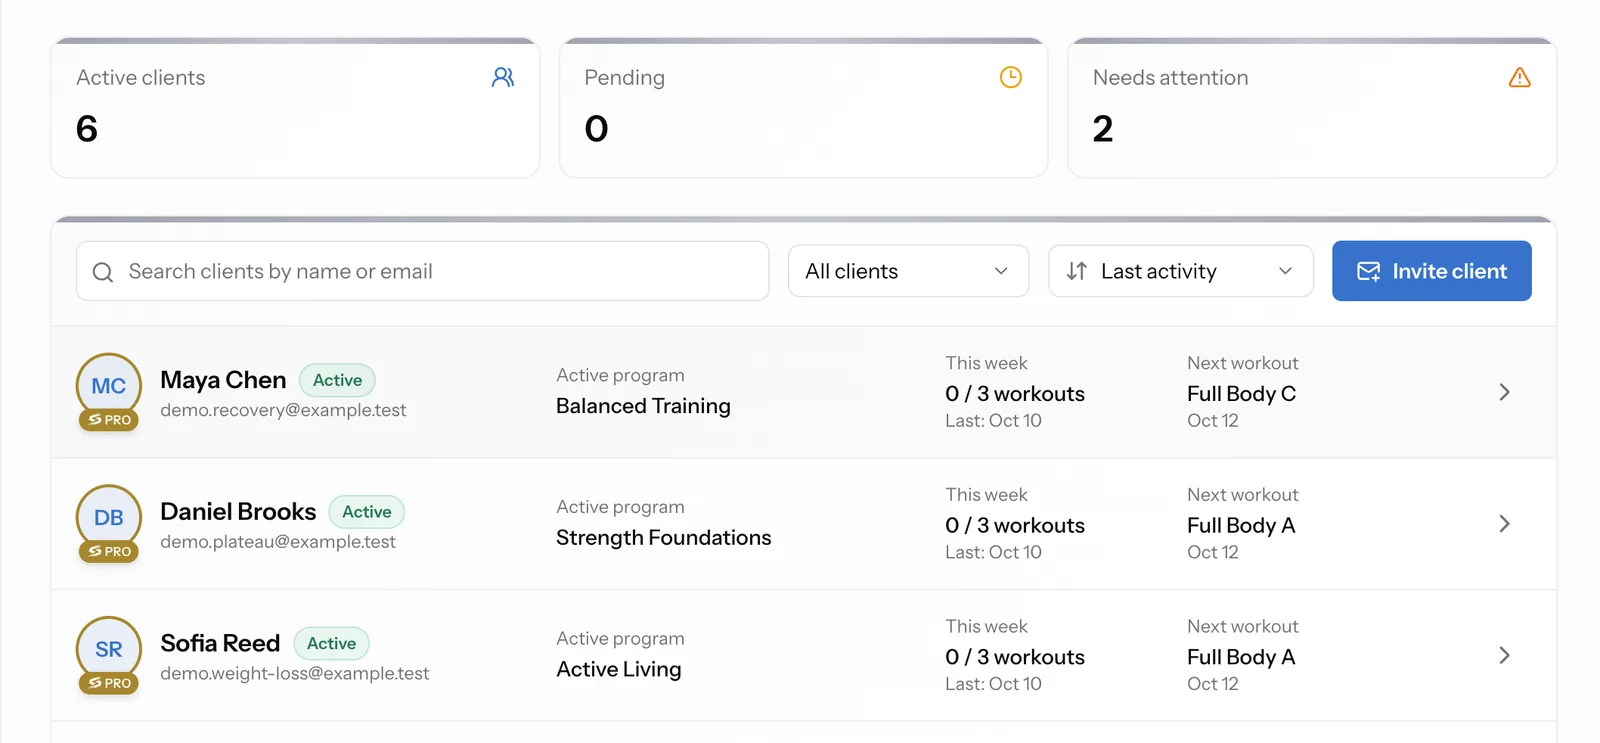Open Sofia Reed's row chevron arrow

click(1504, 656)
